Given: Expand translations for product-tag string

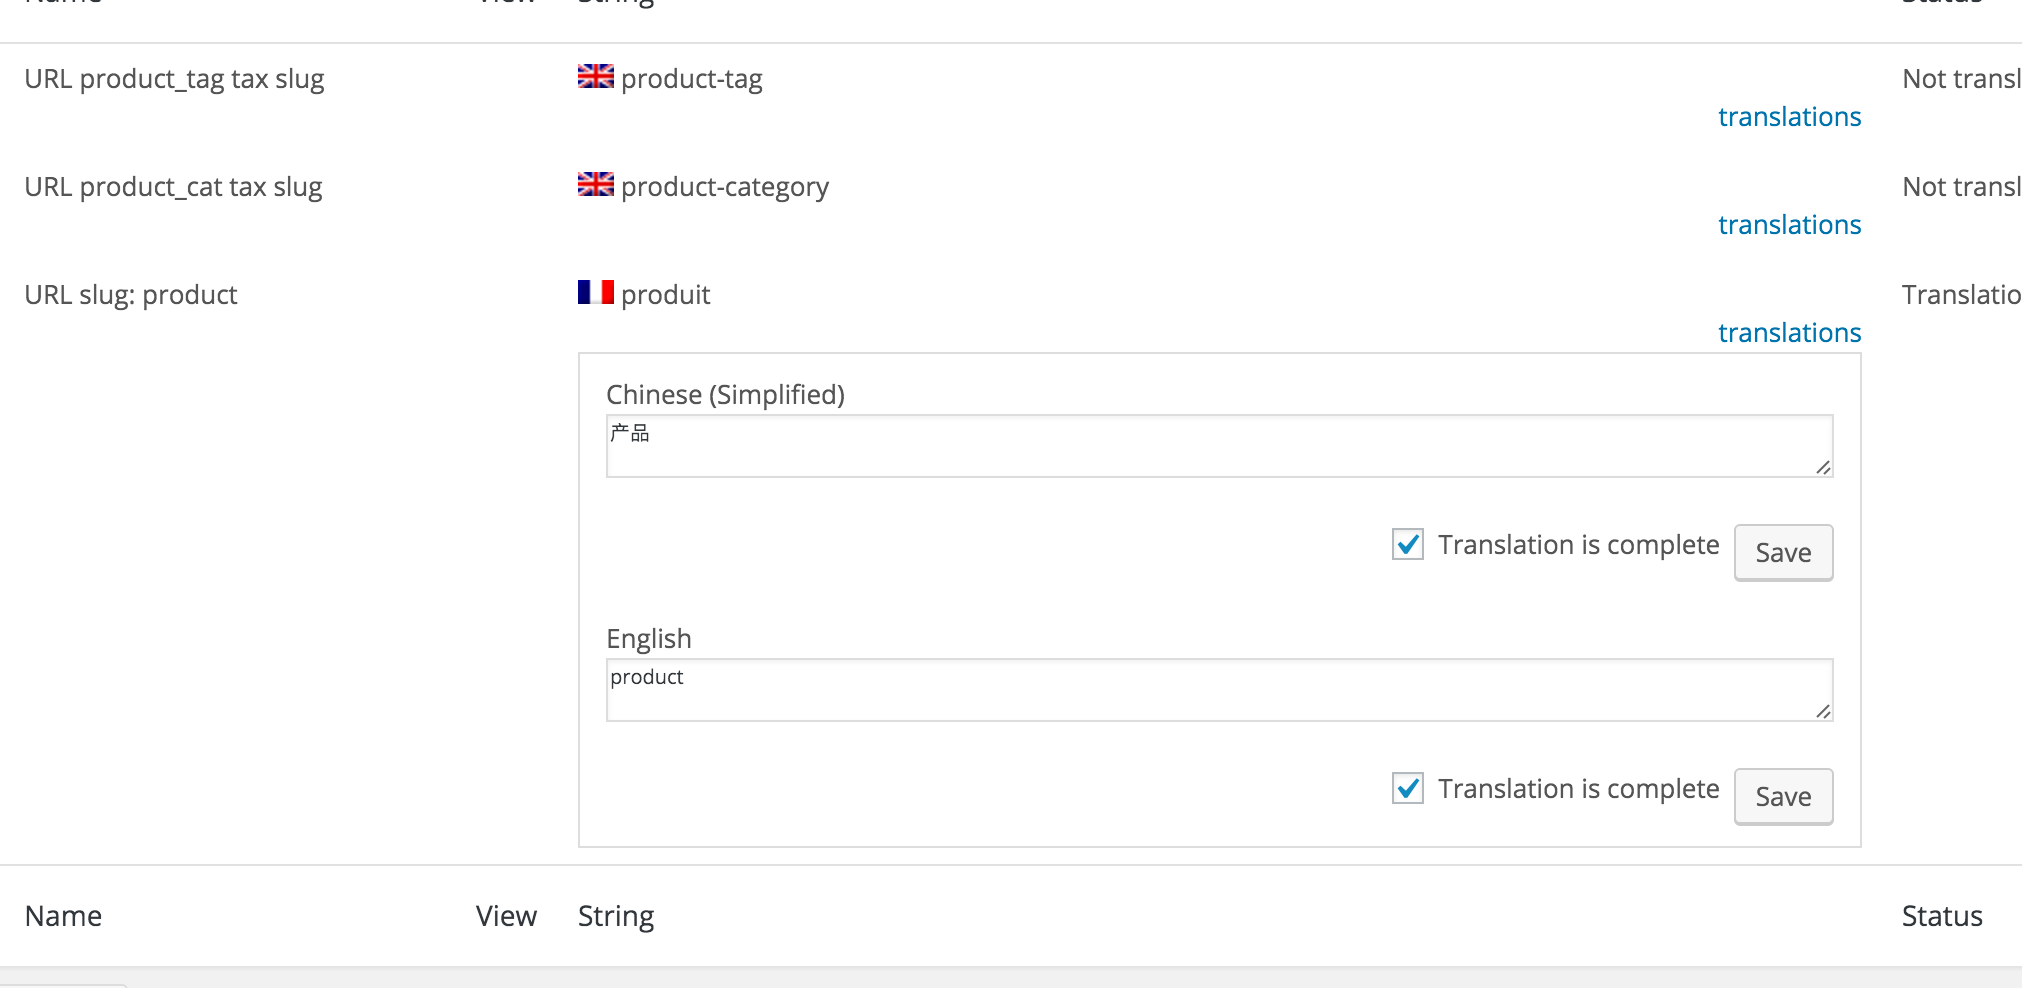Looking at the screenshot, I should (x=1789, y=117).
